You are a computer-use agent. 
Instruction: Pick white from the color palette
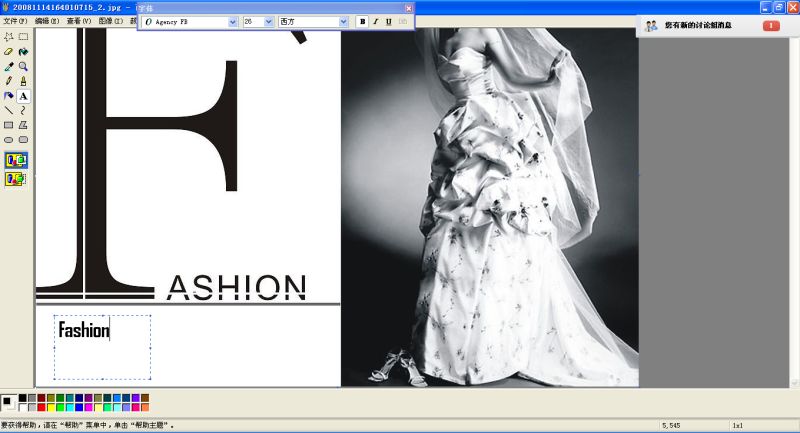22,407
